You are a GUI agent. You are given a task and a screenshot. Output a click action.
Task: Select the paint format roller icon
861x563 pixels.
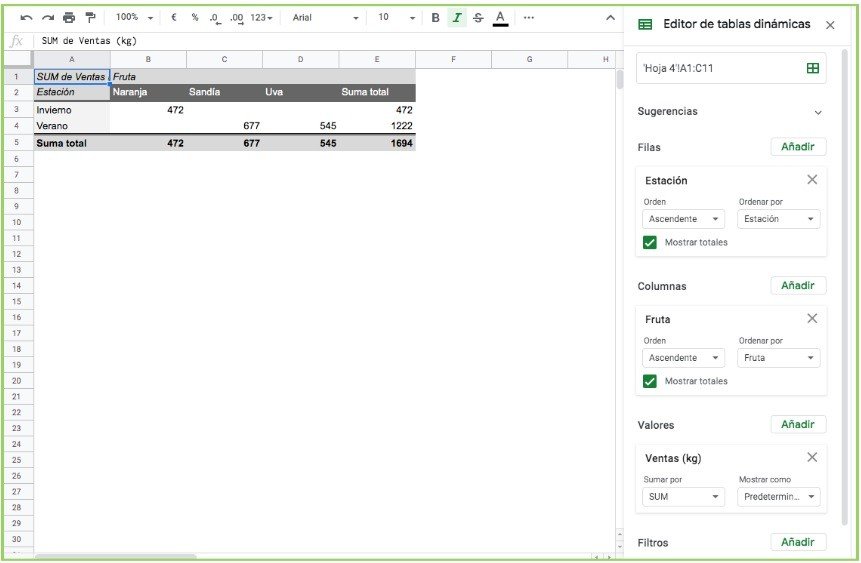90,18
